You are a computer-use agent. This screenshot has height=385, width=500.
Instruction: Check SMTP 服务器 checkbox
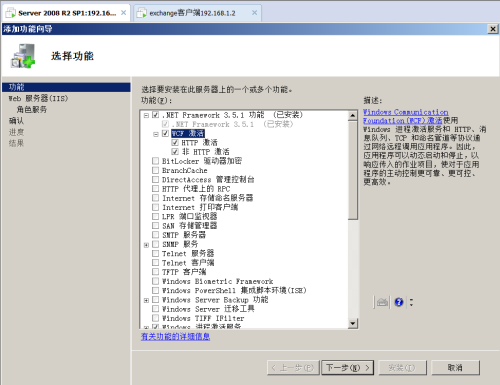[x=155, y=235]
